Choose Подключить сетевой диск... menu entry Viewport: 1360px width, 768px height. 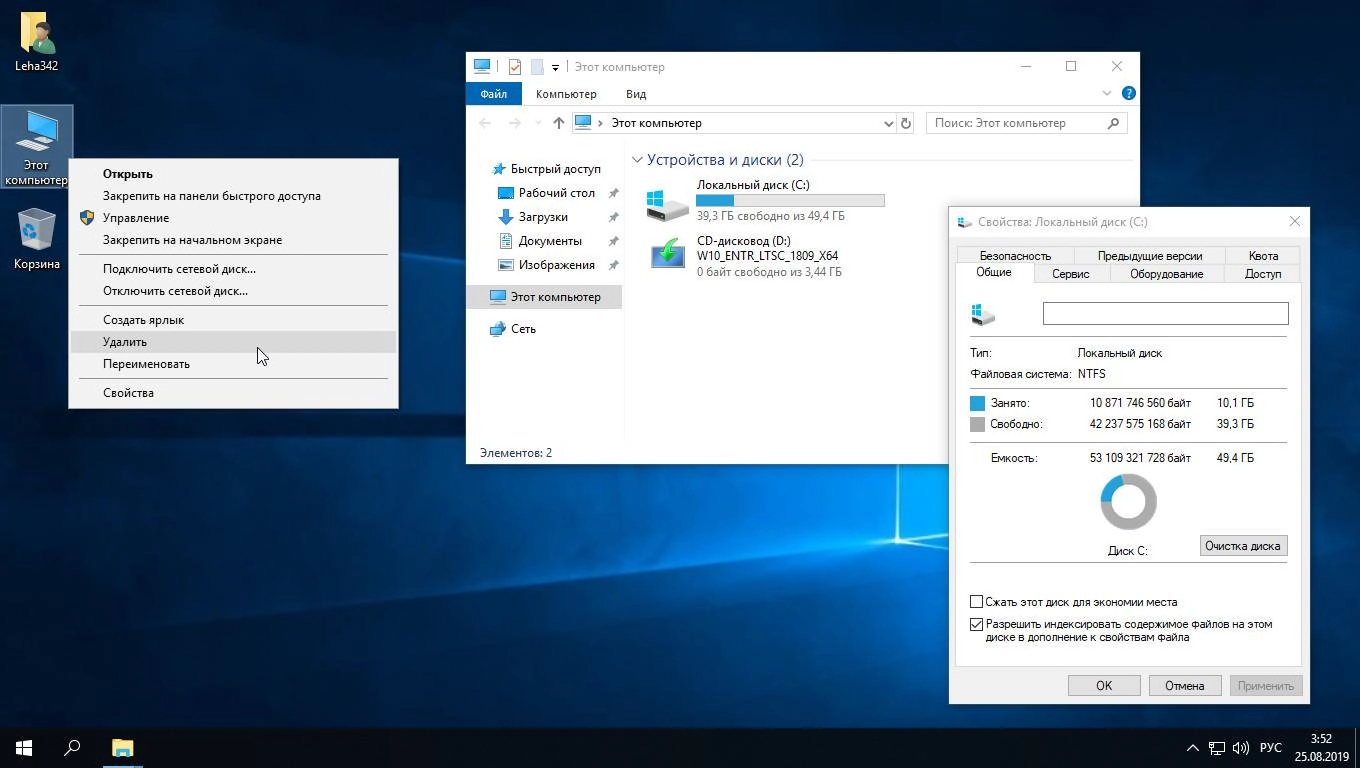(233, 269)
